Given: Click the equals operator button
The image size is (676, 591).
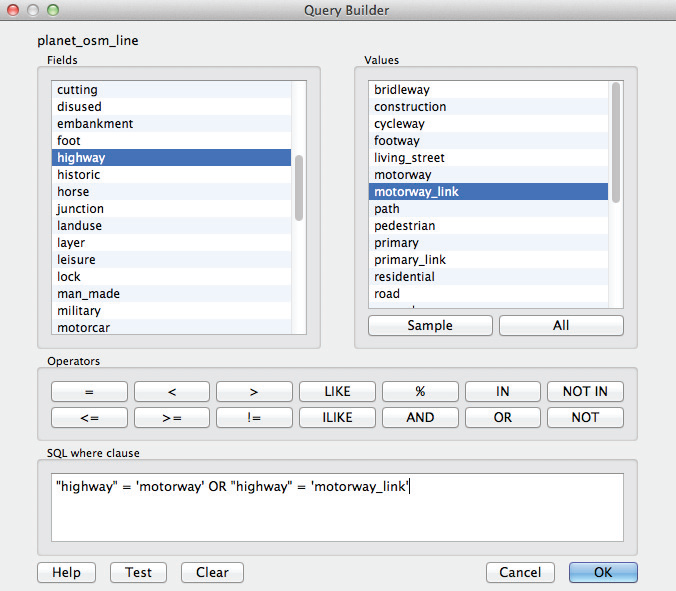Looking at the screenshot, I should tap(89, 391).
